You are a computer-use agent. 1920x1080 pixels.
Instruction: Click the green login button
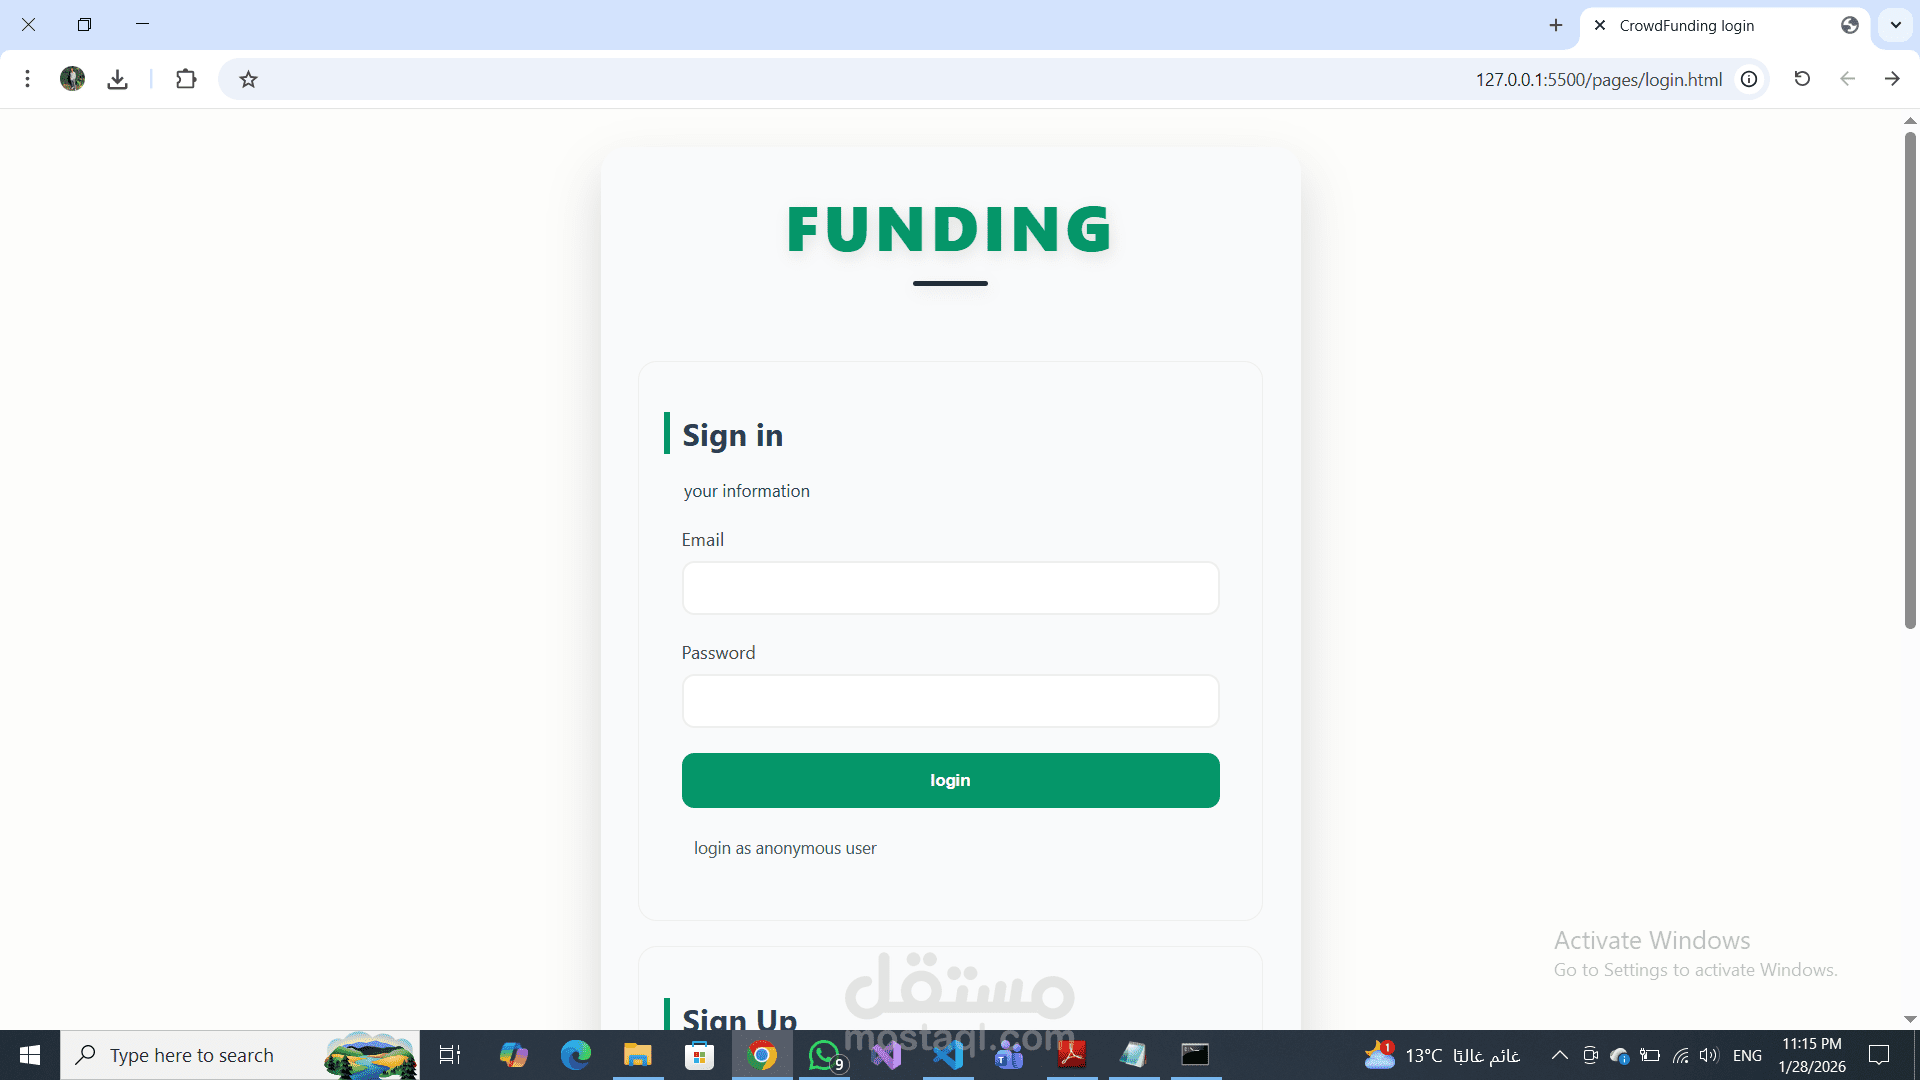pos(950,780)
